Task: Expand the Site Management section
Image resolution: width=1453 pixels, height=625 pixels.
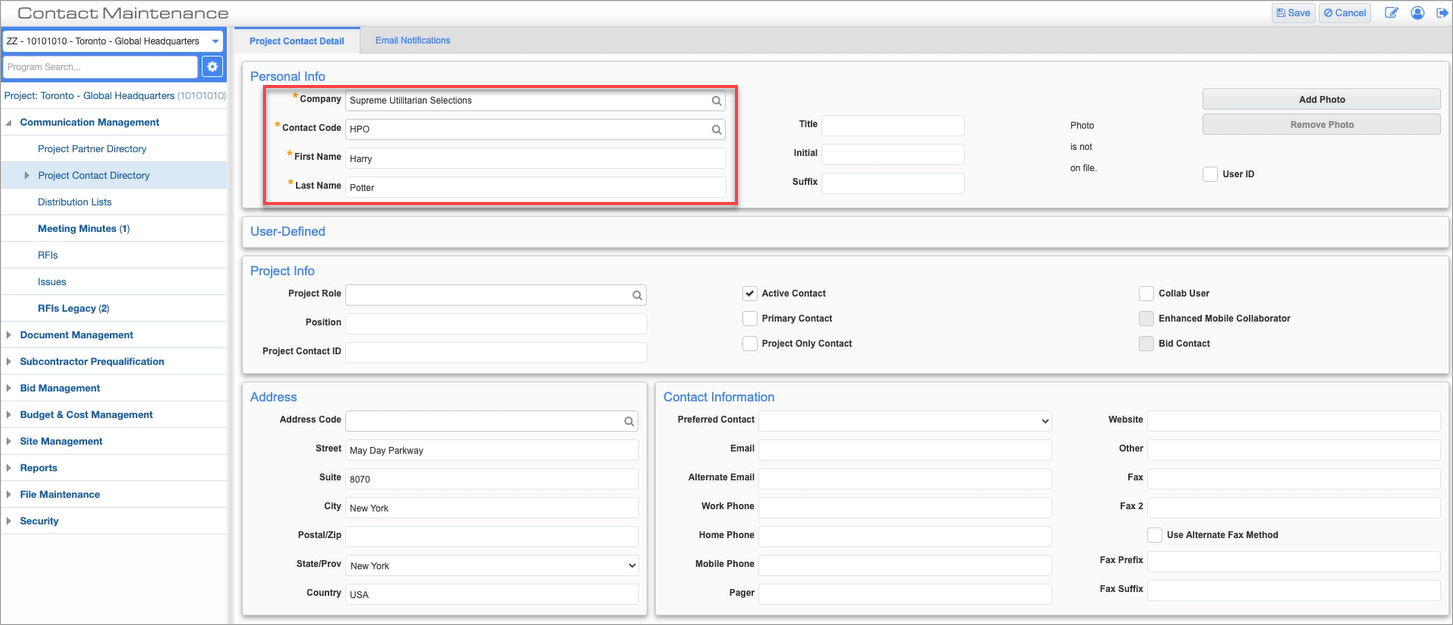Action: tap(10, 441)
